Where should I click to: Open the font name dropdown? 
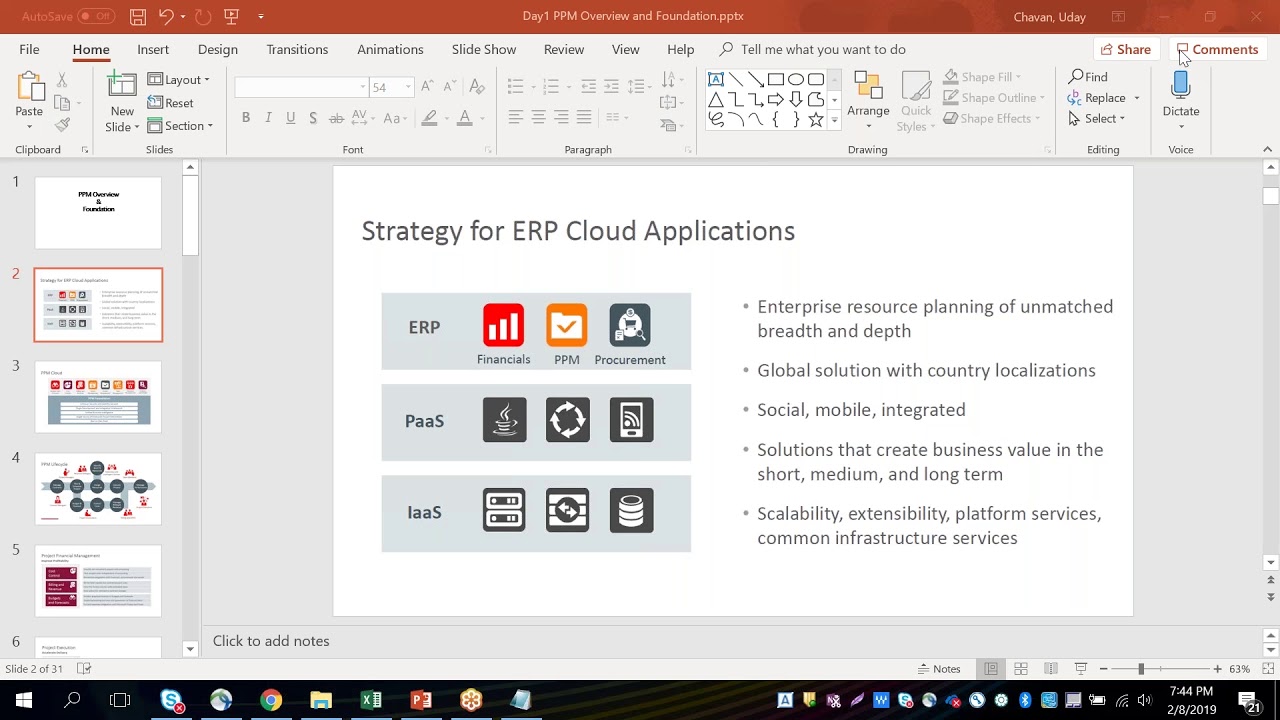click(362, 88)
